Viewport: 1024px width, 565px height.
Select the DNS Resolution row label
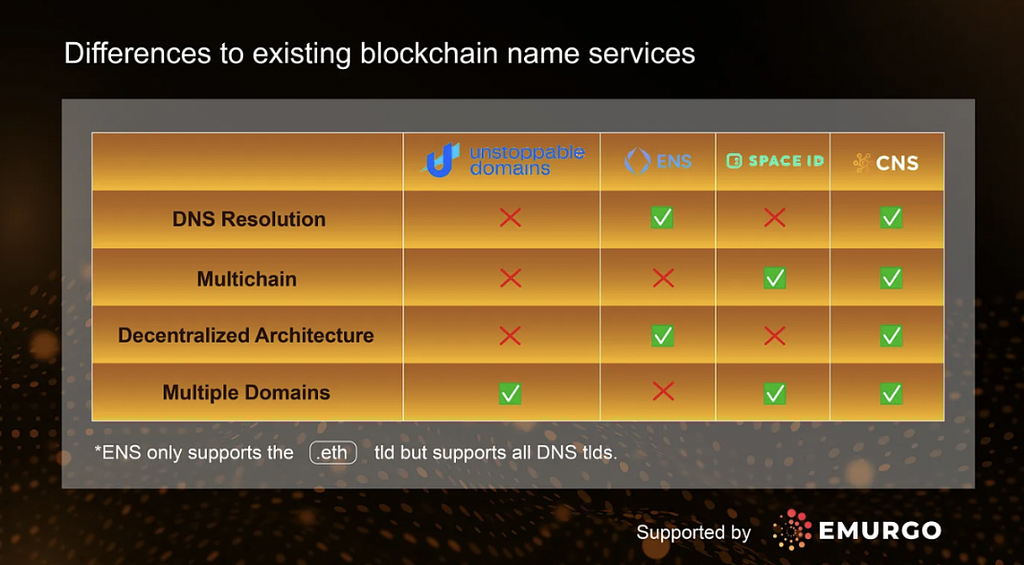249,219
